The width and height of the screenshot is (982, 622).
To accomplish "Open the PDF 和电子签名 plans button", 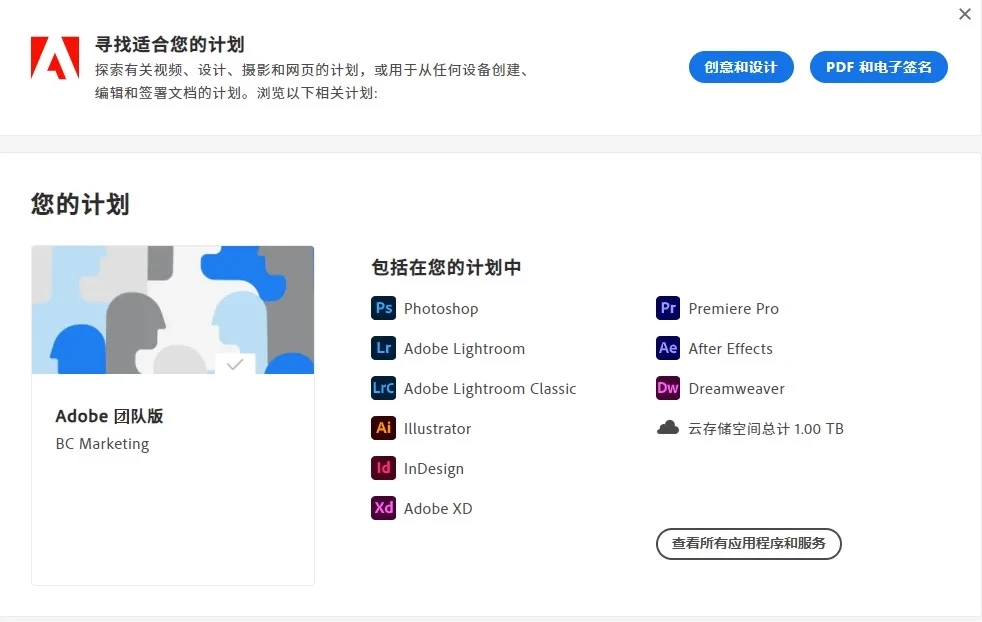I will [879, 67].
